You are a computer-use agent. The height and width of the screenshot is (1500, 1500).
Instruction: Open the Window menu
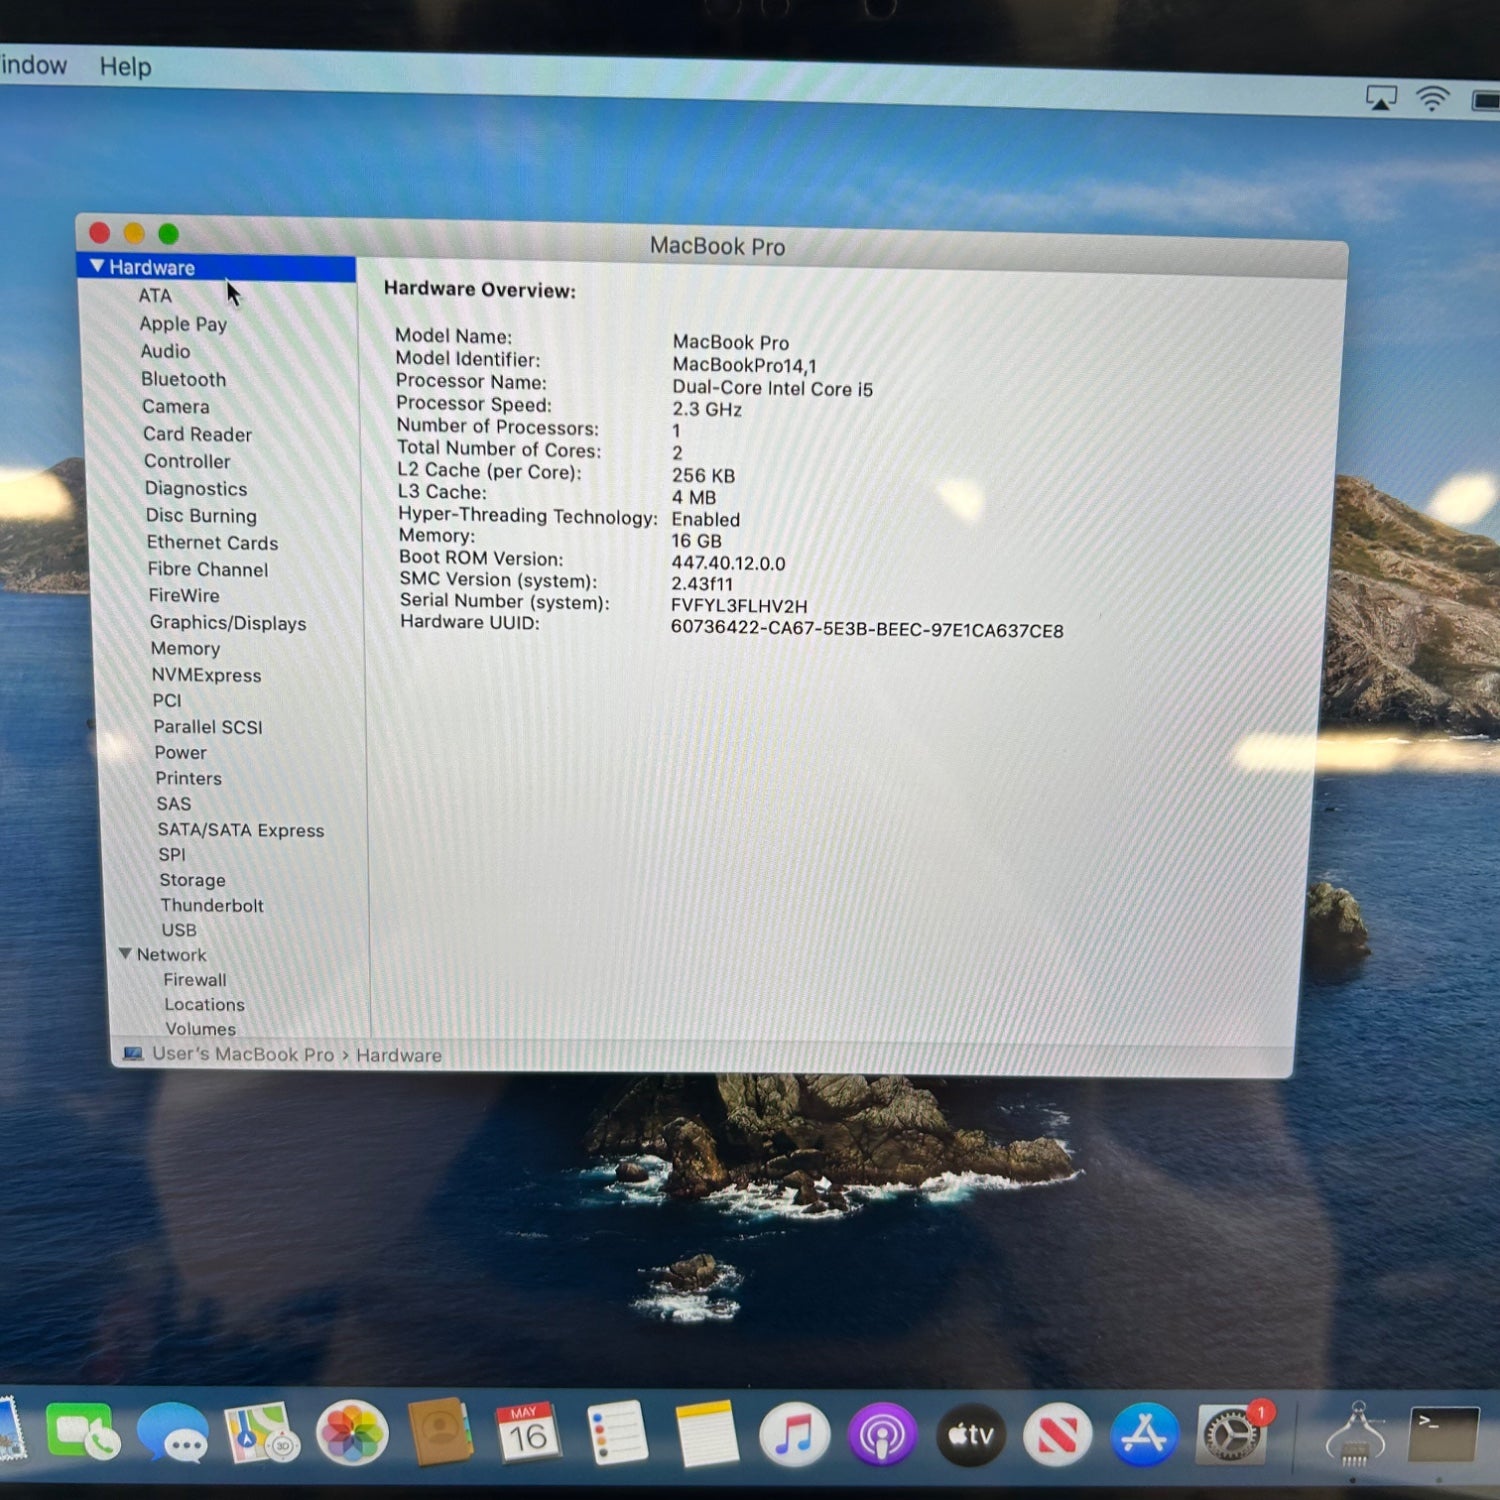click(x=34, y=64)
